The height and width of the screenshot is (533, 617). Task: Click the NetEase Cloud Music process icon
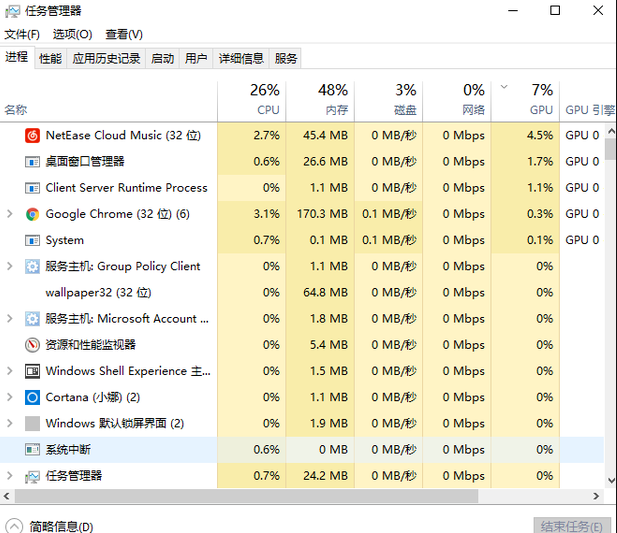32,135
